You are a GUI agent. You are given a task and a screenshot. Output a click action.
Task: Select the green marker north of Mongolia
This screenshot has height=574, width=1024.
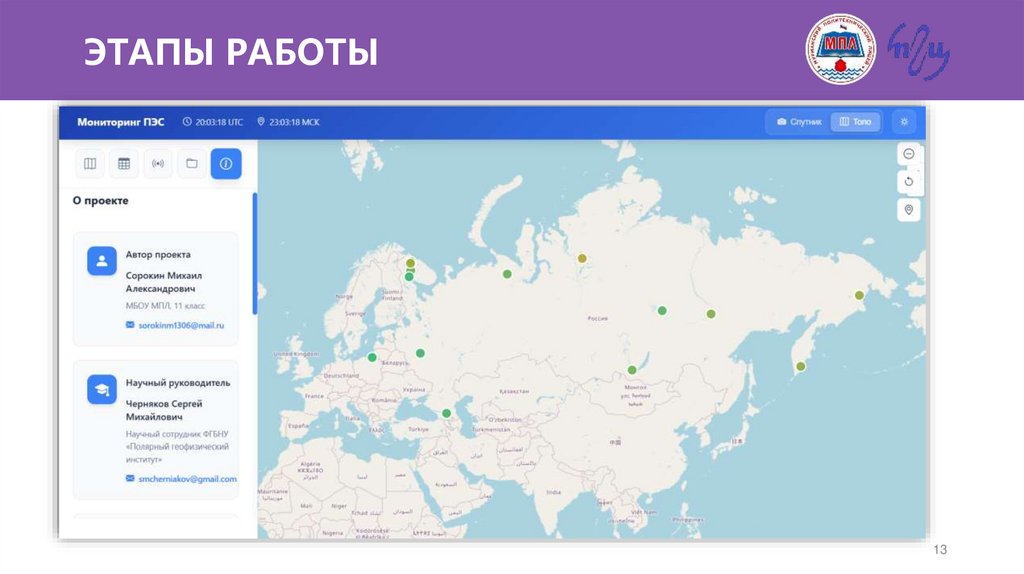[632, 370]
